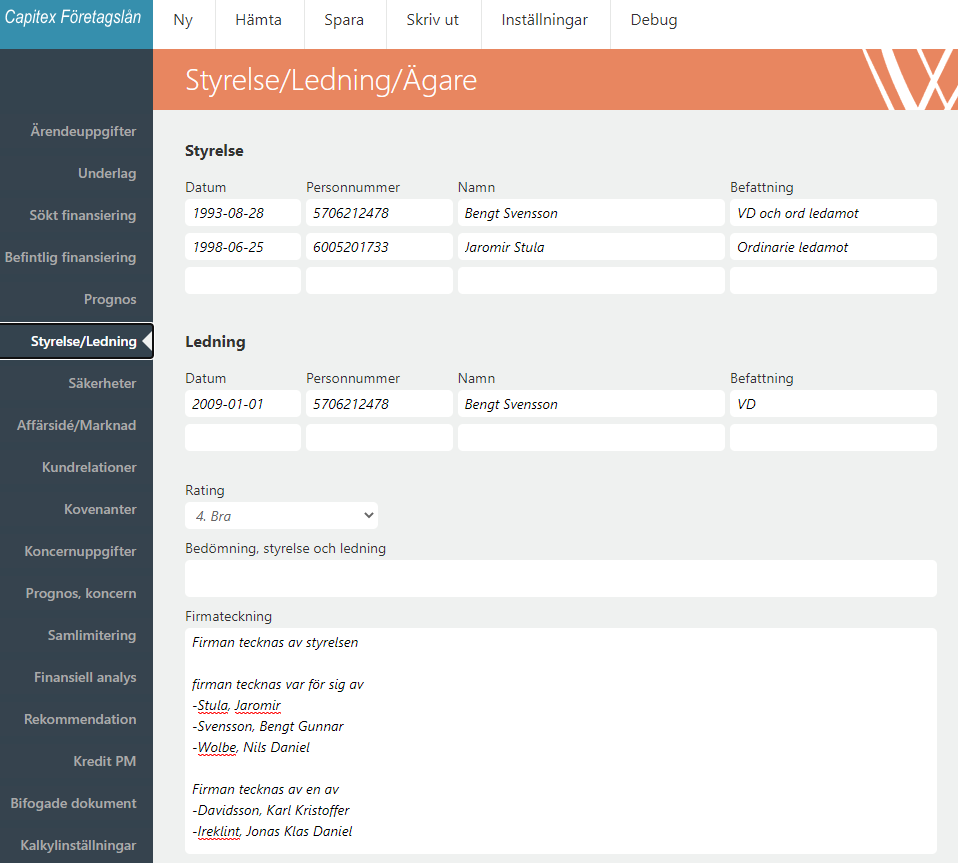
Task: Open the Prognos sidebar item
Action: (x=110, y=300)
